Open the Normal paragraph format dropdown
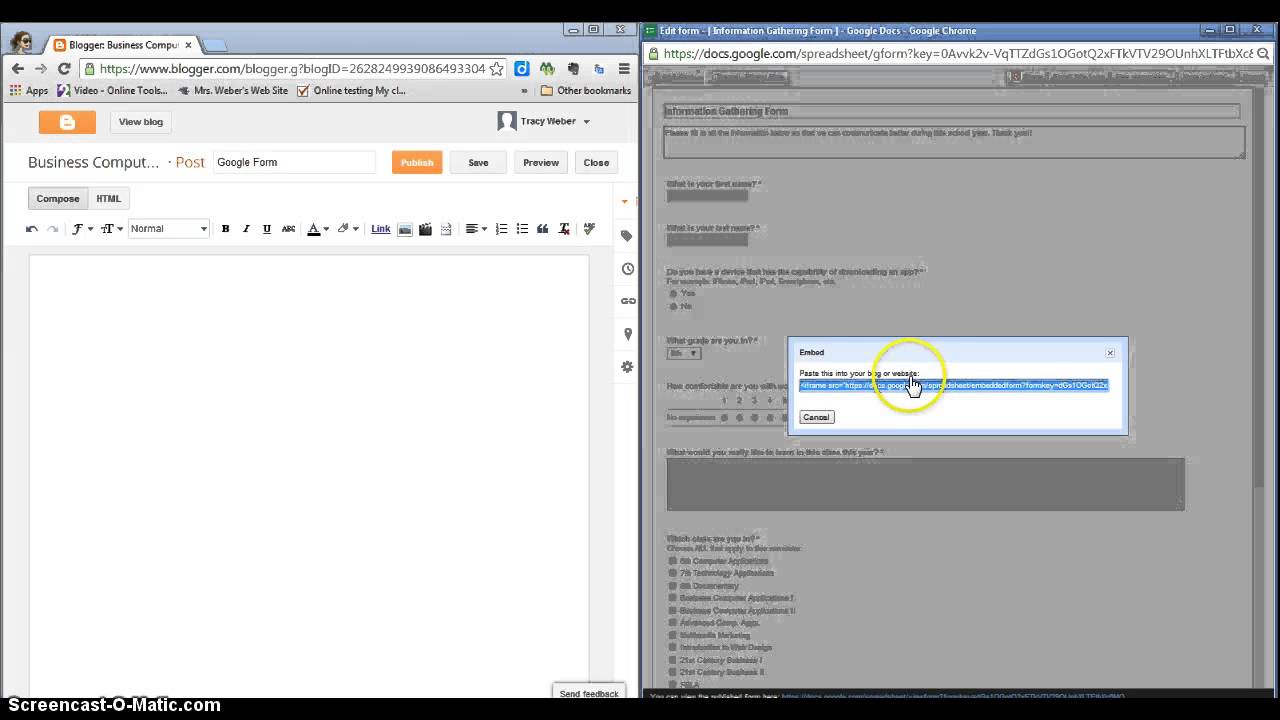This screenshot has width=1280, height=720. tap(169, 229)
